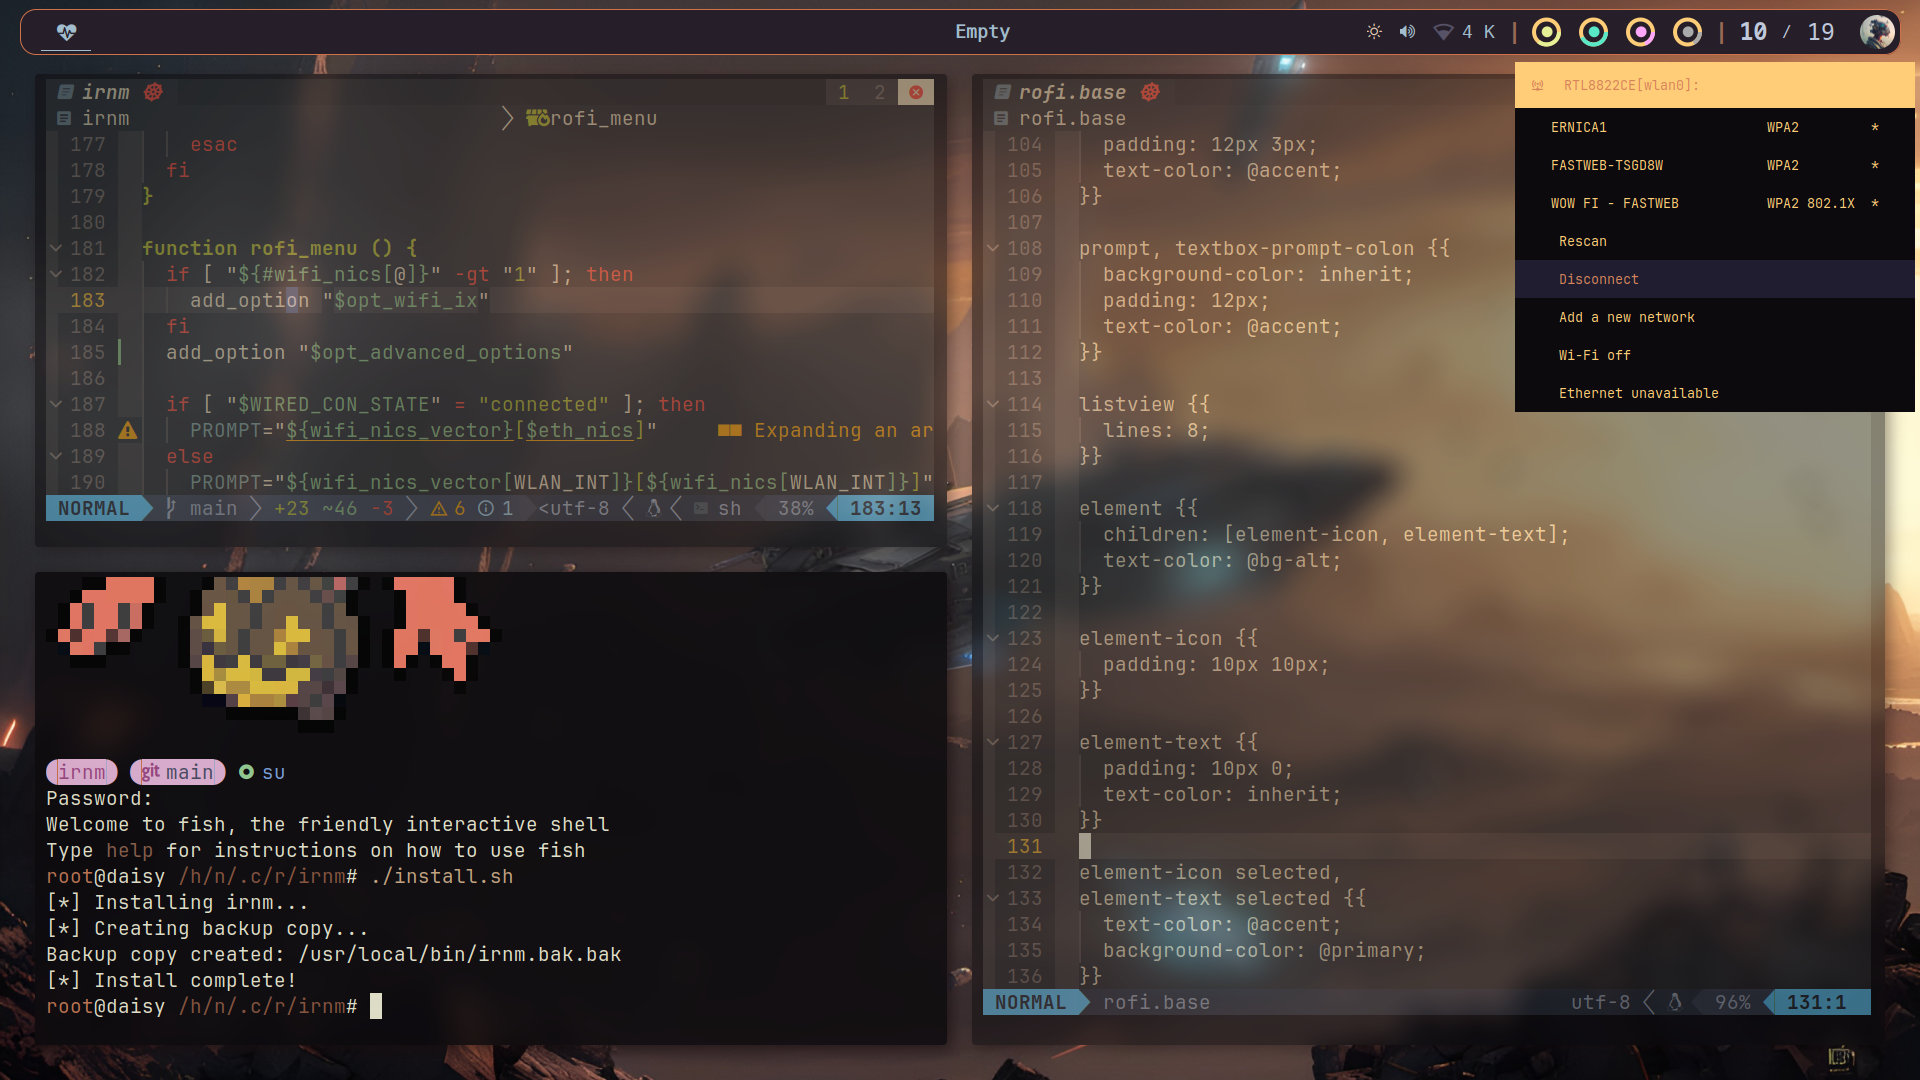Collapse fold at line 181 function rofi_menu
Image resolution: width=1920 pixels, height=1080 pixels.
point(56,248)
